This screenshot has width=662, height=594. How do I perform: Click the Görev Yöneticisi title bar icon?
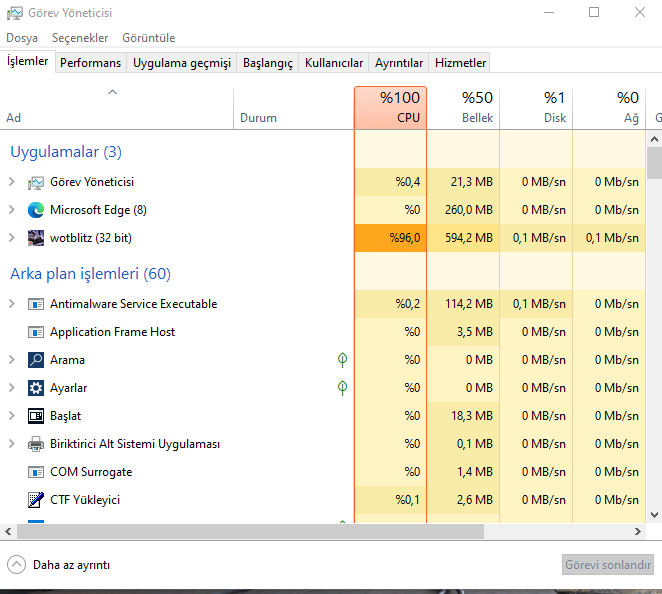pos(14,13)
